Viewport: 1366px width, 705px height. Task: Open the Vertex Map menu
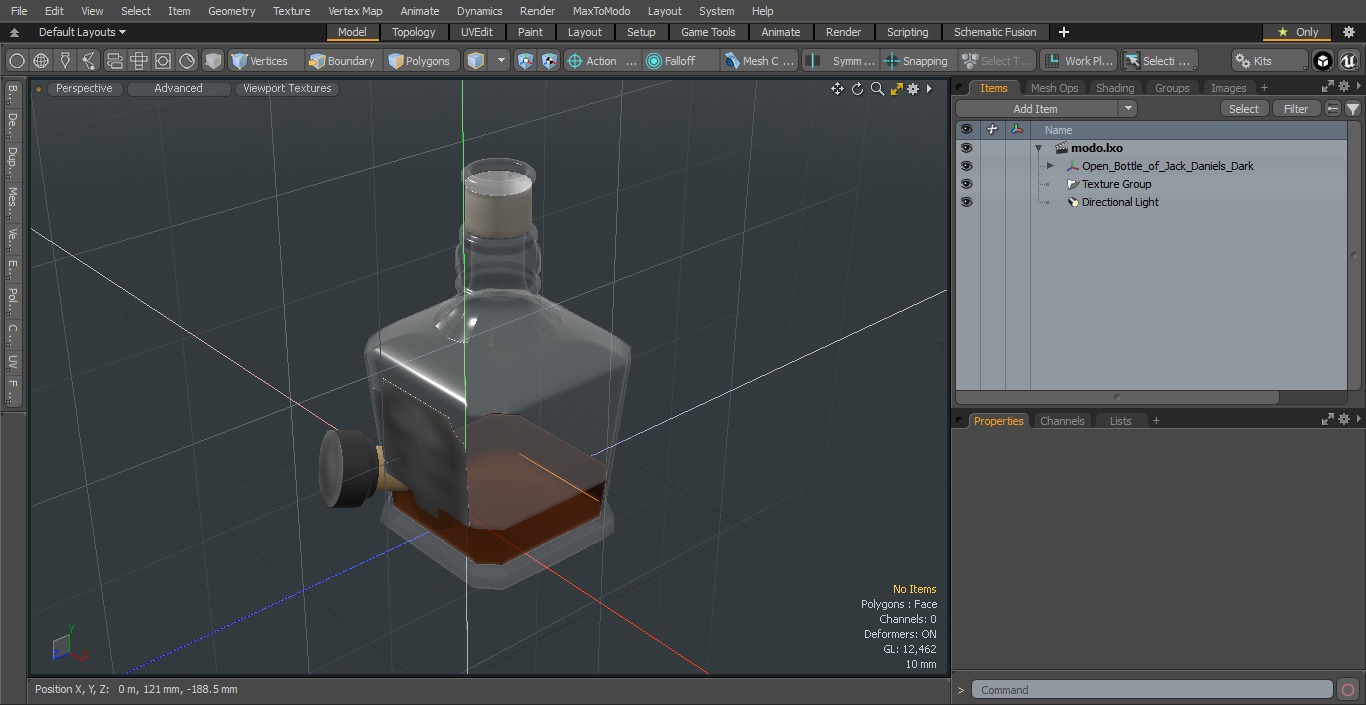point(355,11)
